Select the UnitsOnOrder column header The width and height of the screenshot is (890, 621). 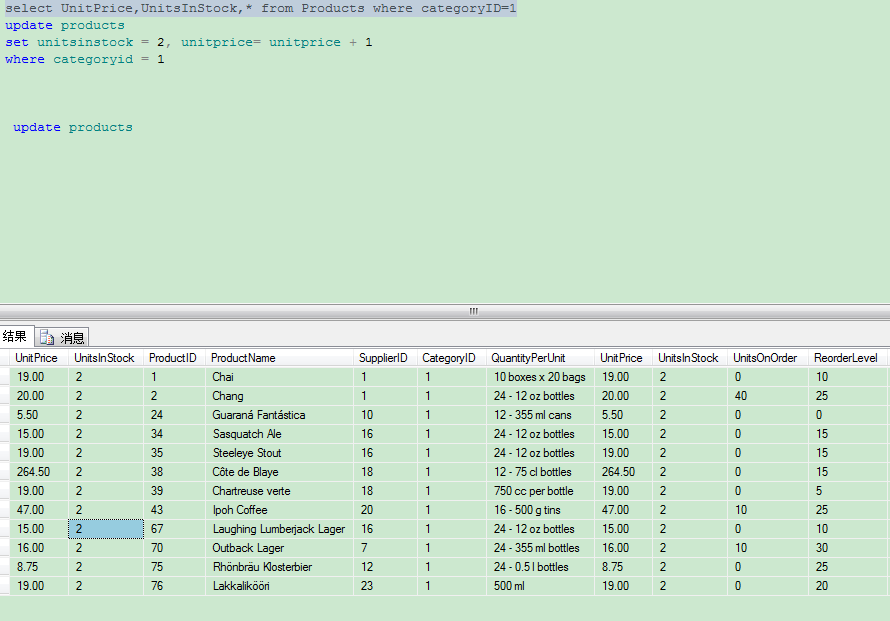pos(767,358)
